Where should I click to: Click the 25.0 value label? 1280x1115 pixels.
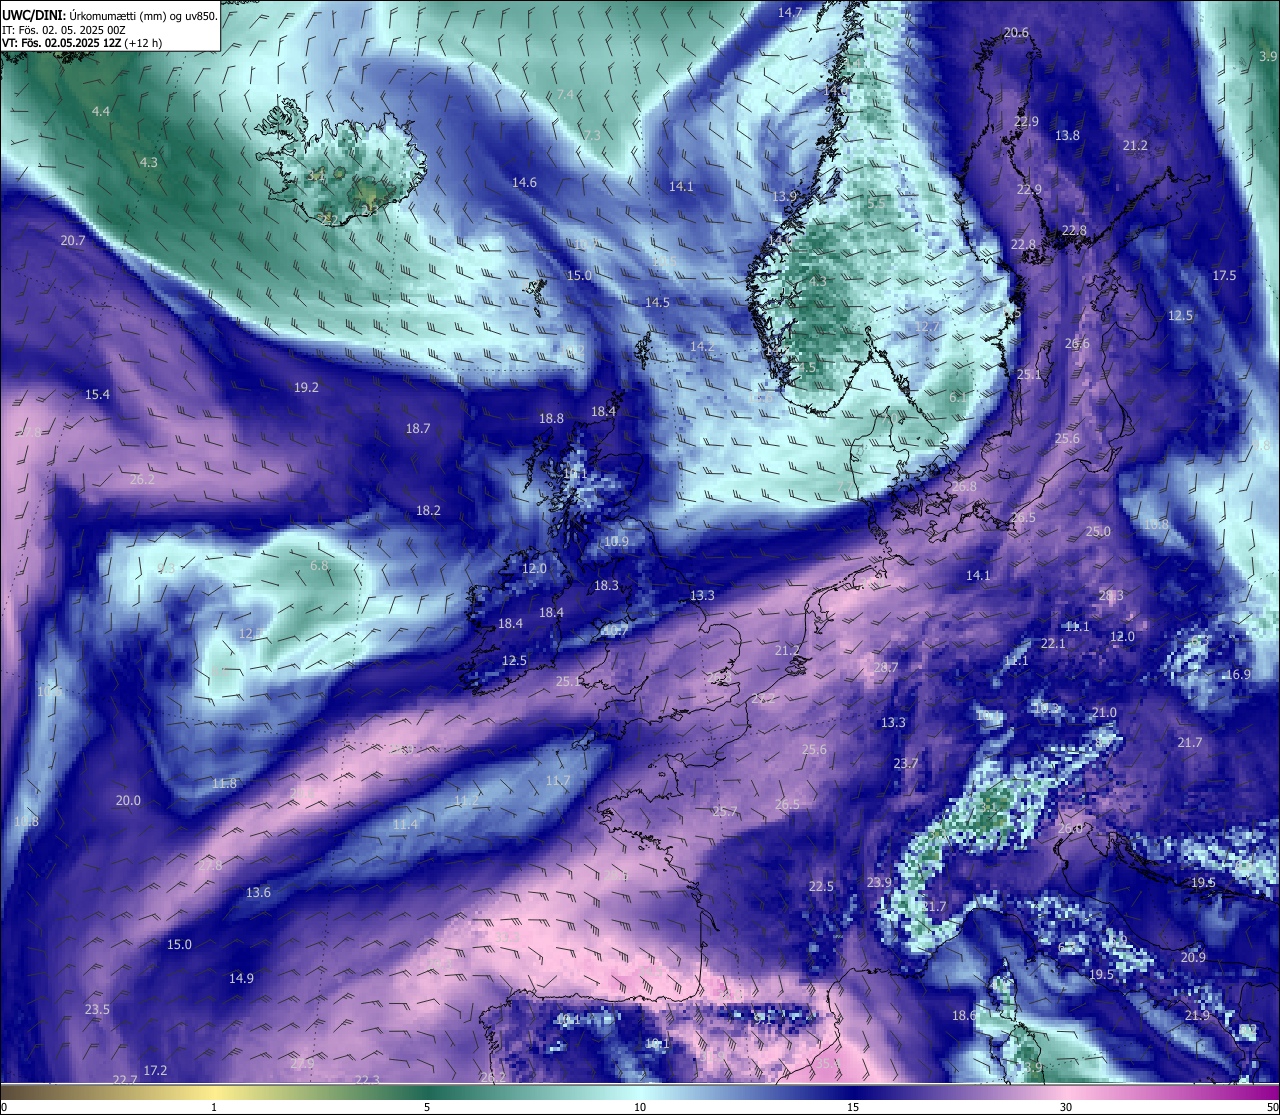tap(1098, 531)
